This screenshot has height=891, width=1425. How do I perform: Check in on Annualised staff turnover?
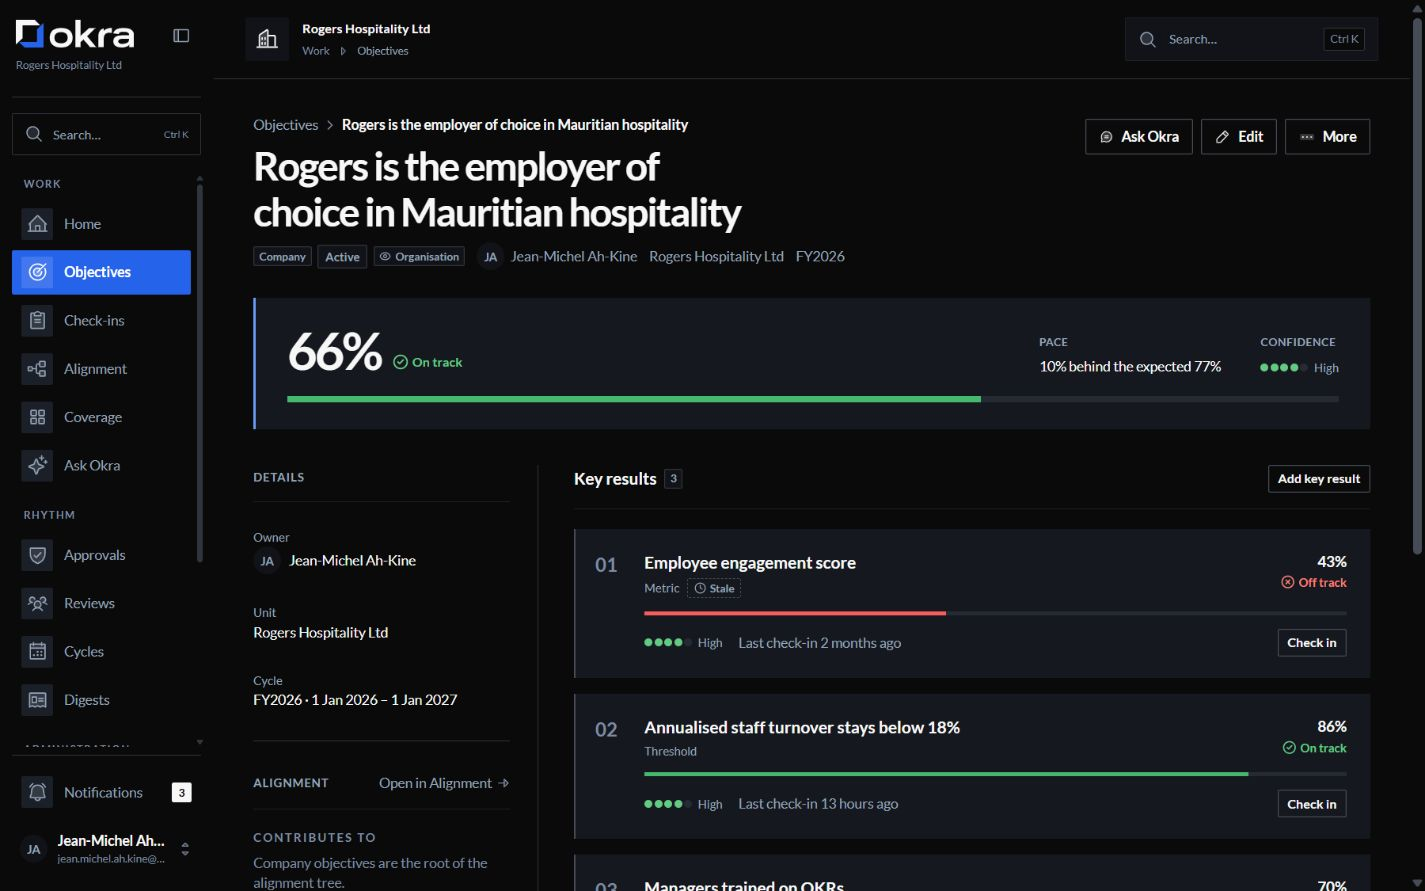coord(1312,804)
